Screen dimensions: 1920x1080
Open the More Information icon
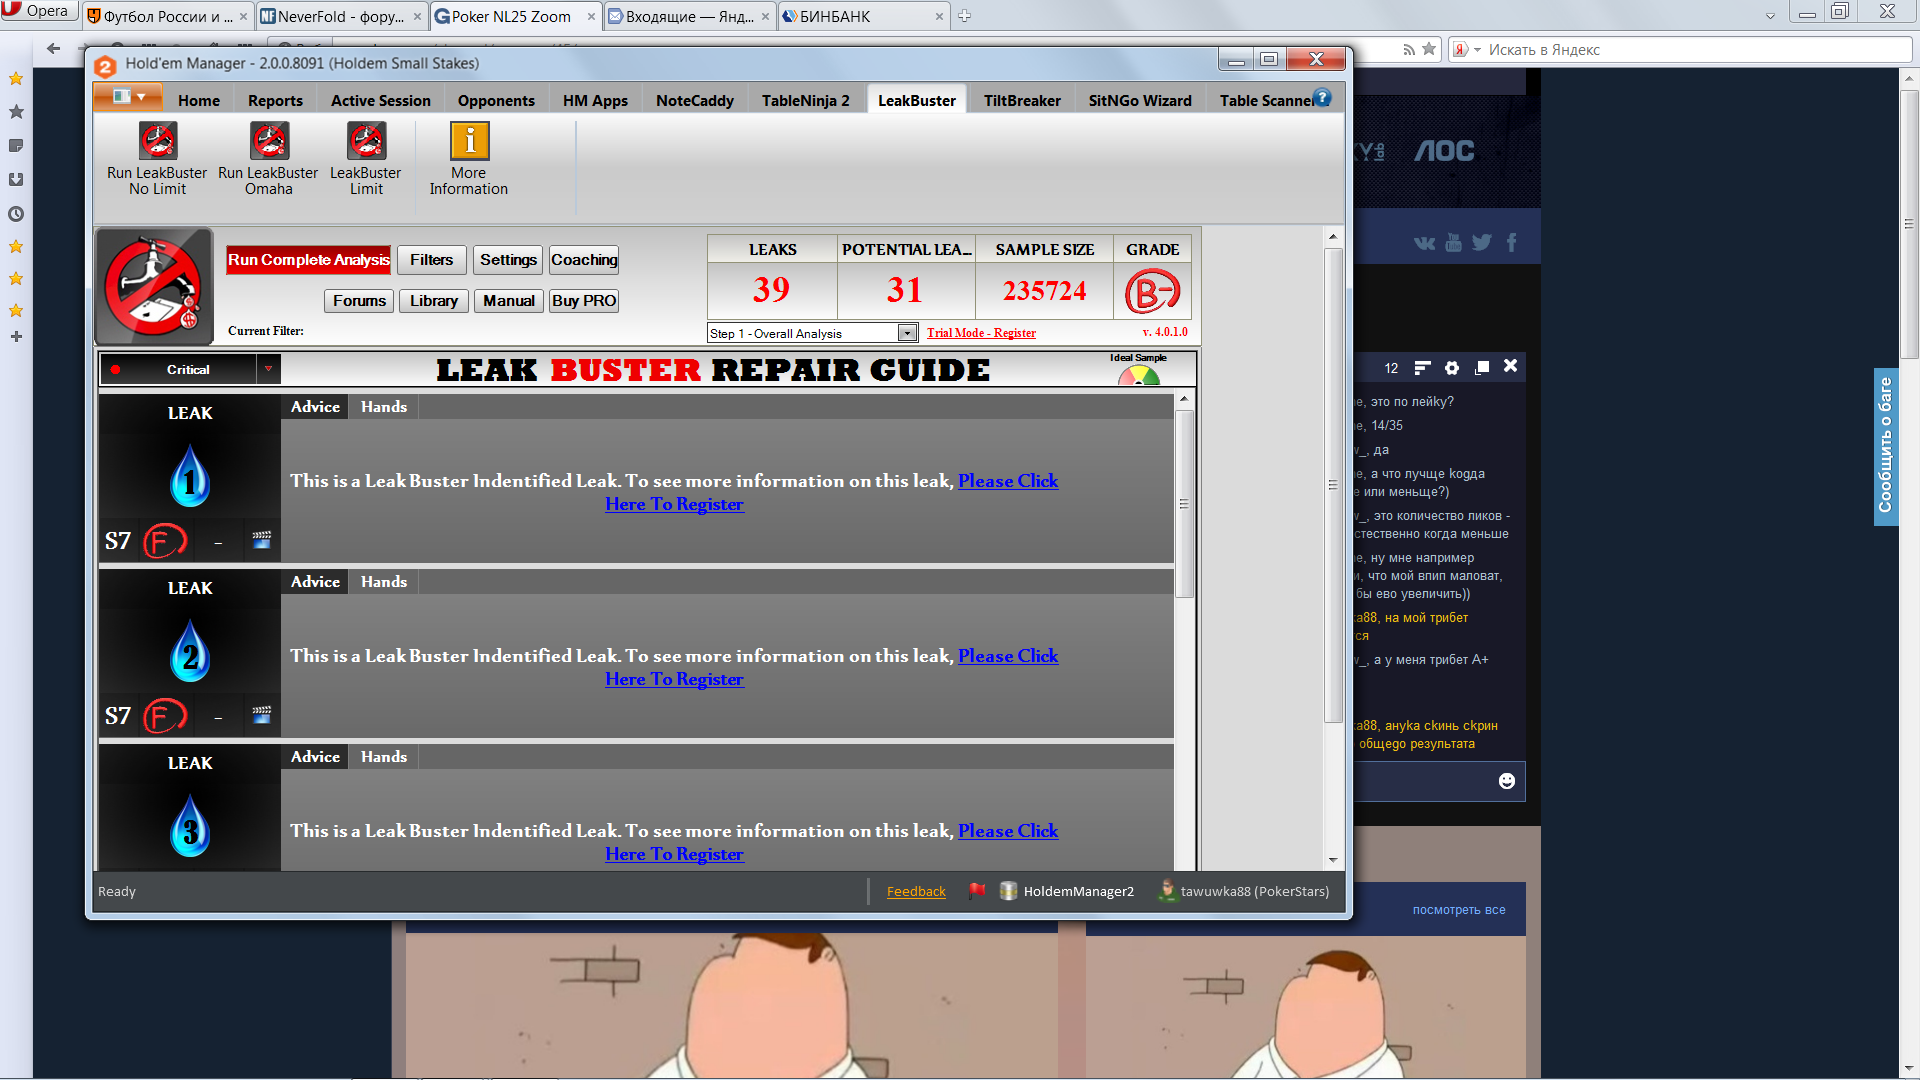click(x=469, y=142)
